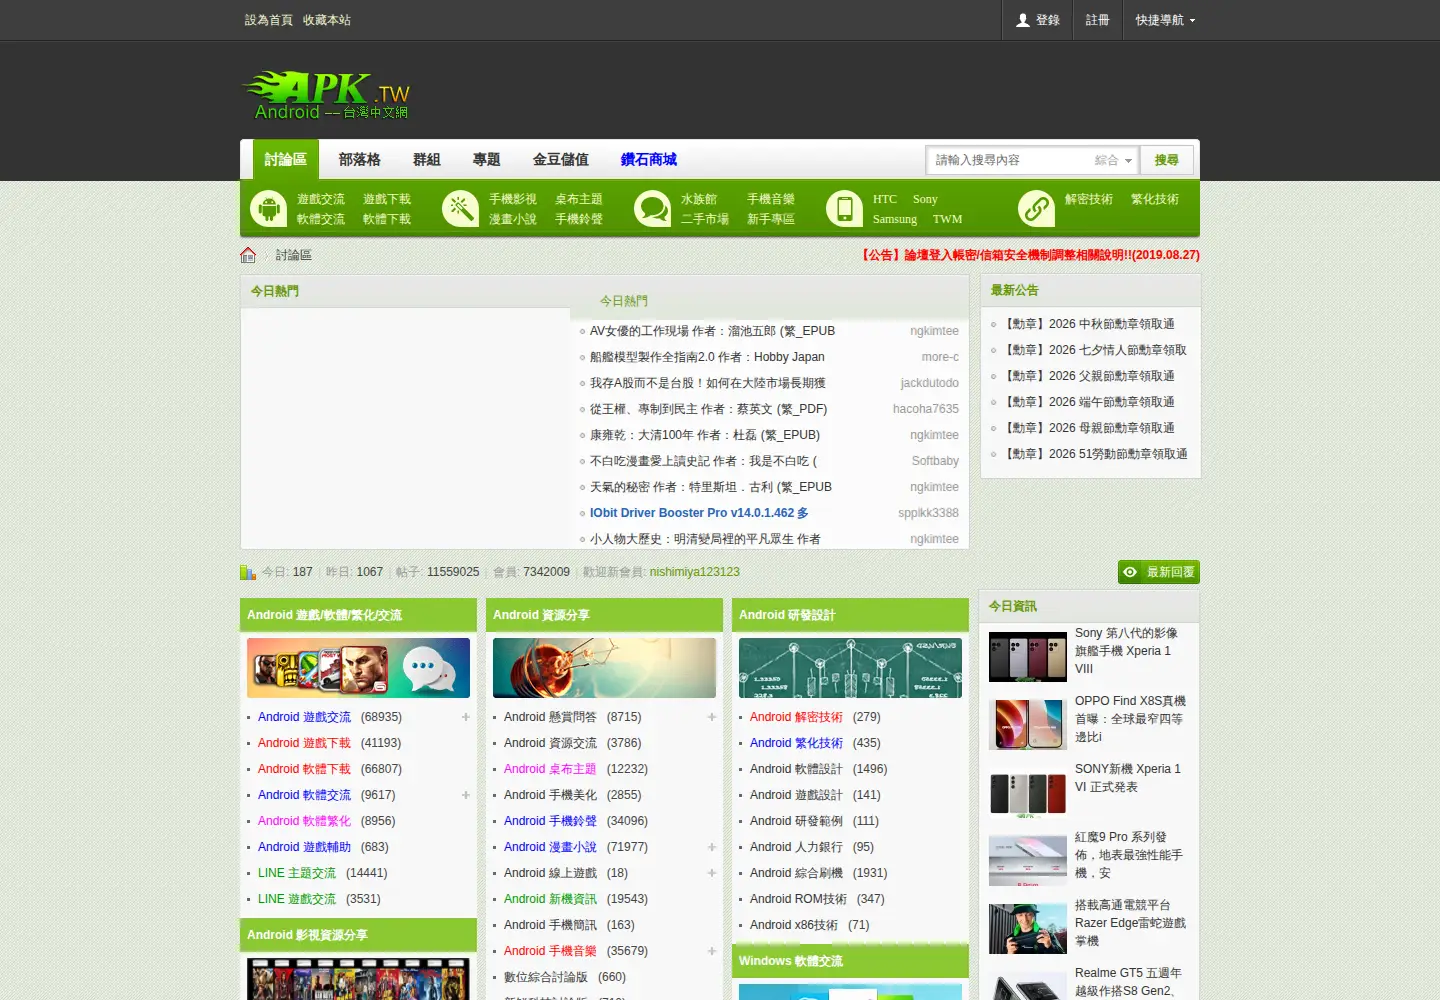Open the 金豆儲值 tab

561,160
